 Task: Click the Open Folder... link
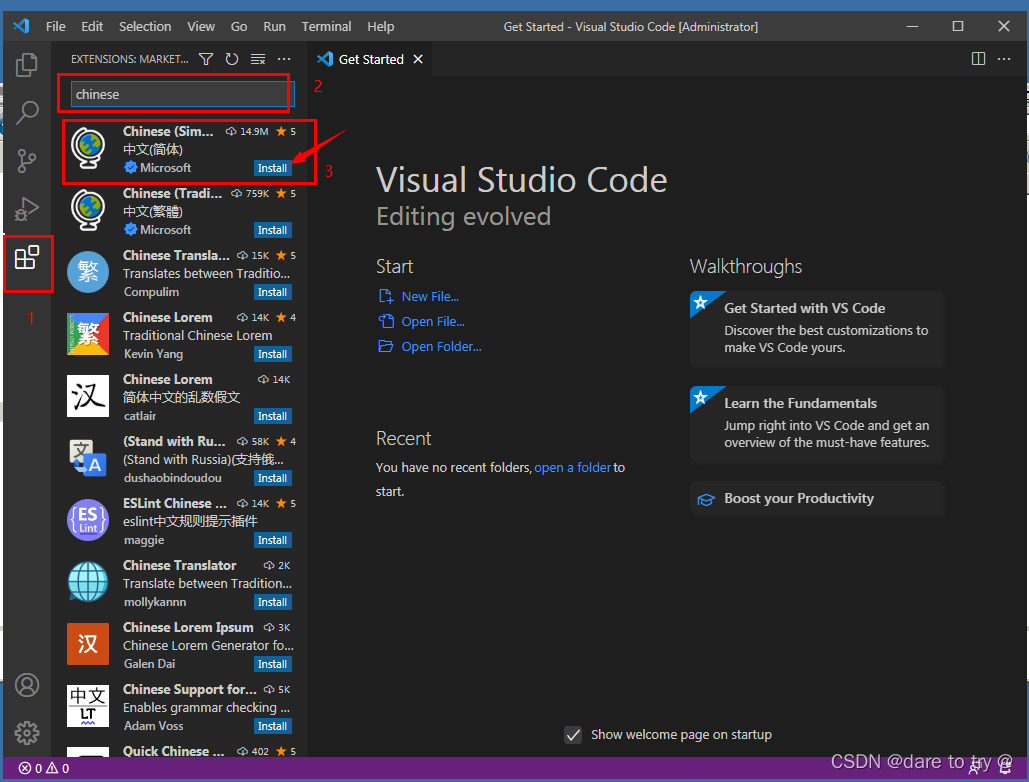441,347
